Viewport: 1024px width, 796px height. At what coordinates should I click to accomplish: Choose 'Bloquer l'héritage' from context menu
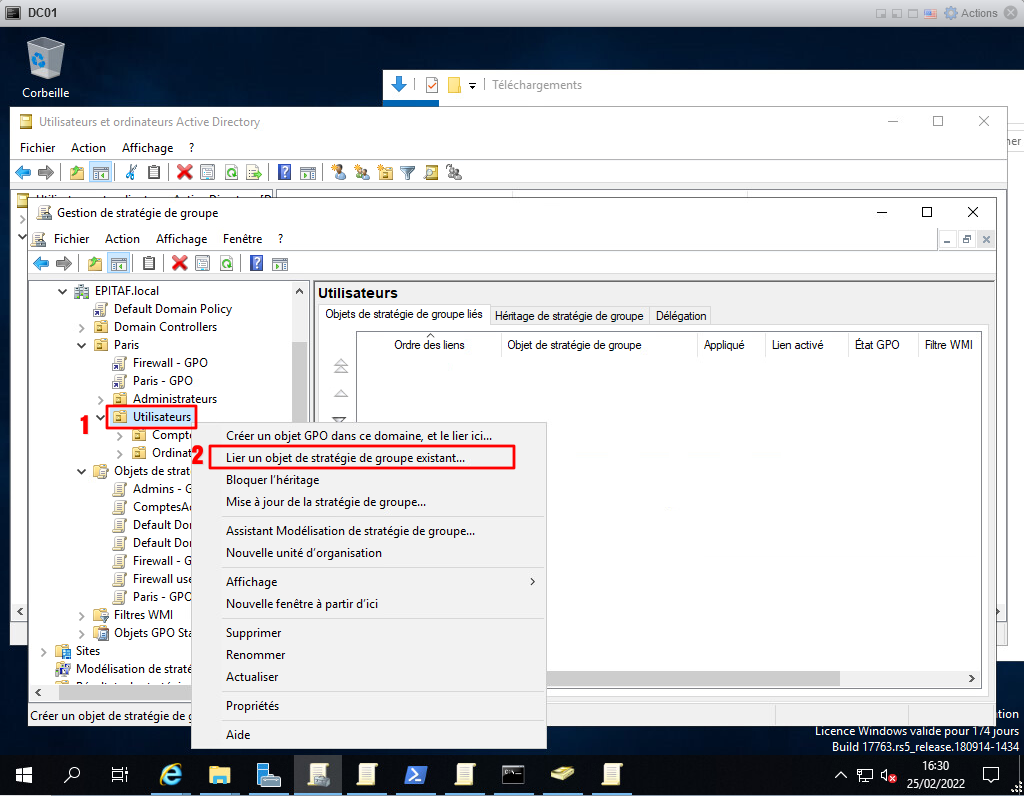[272, 480]
